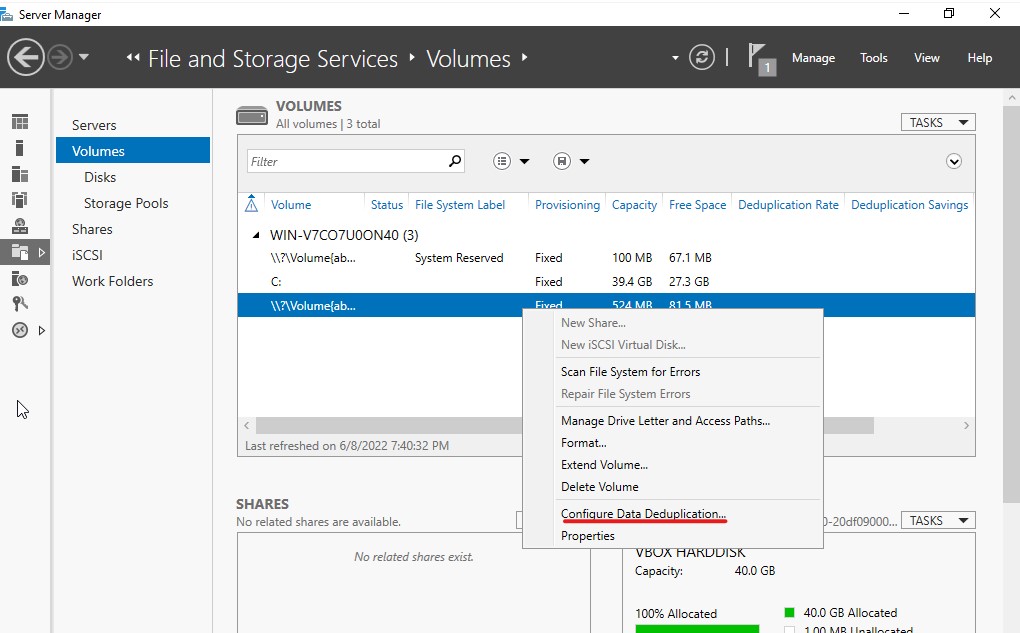Select the C: volume row

[x=606, y=282]
